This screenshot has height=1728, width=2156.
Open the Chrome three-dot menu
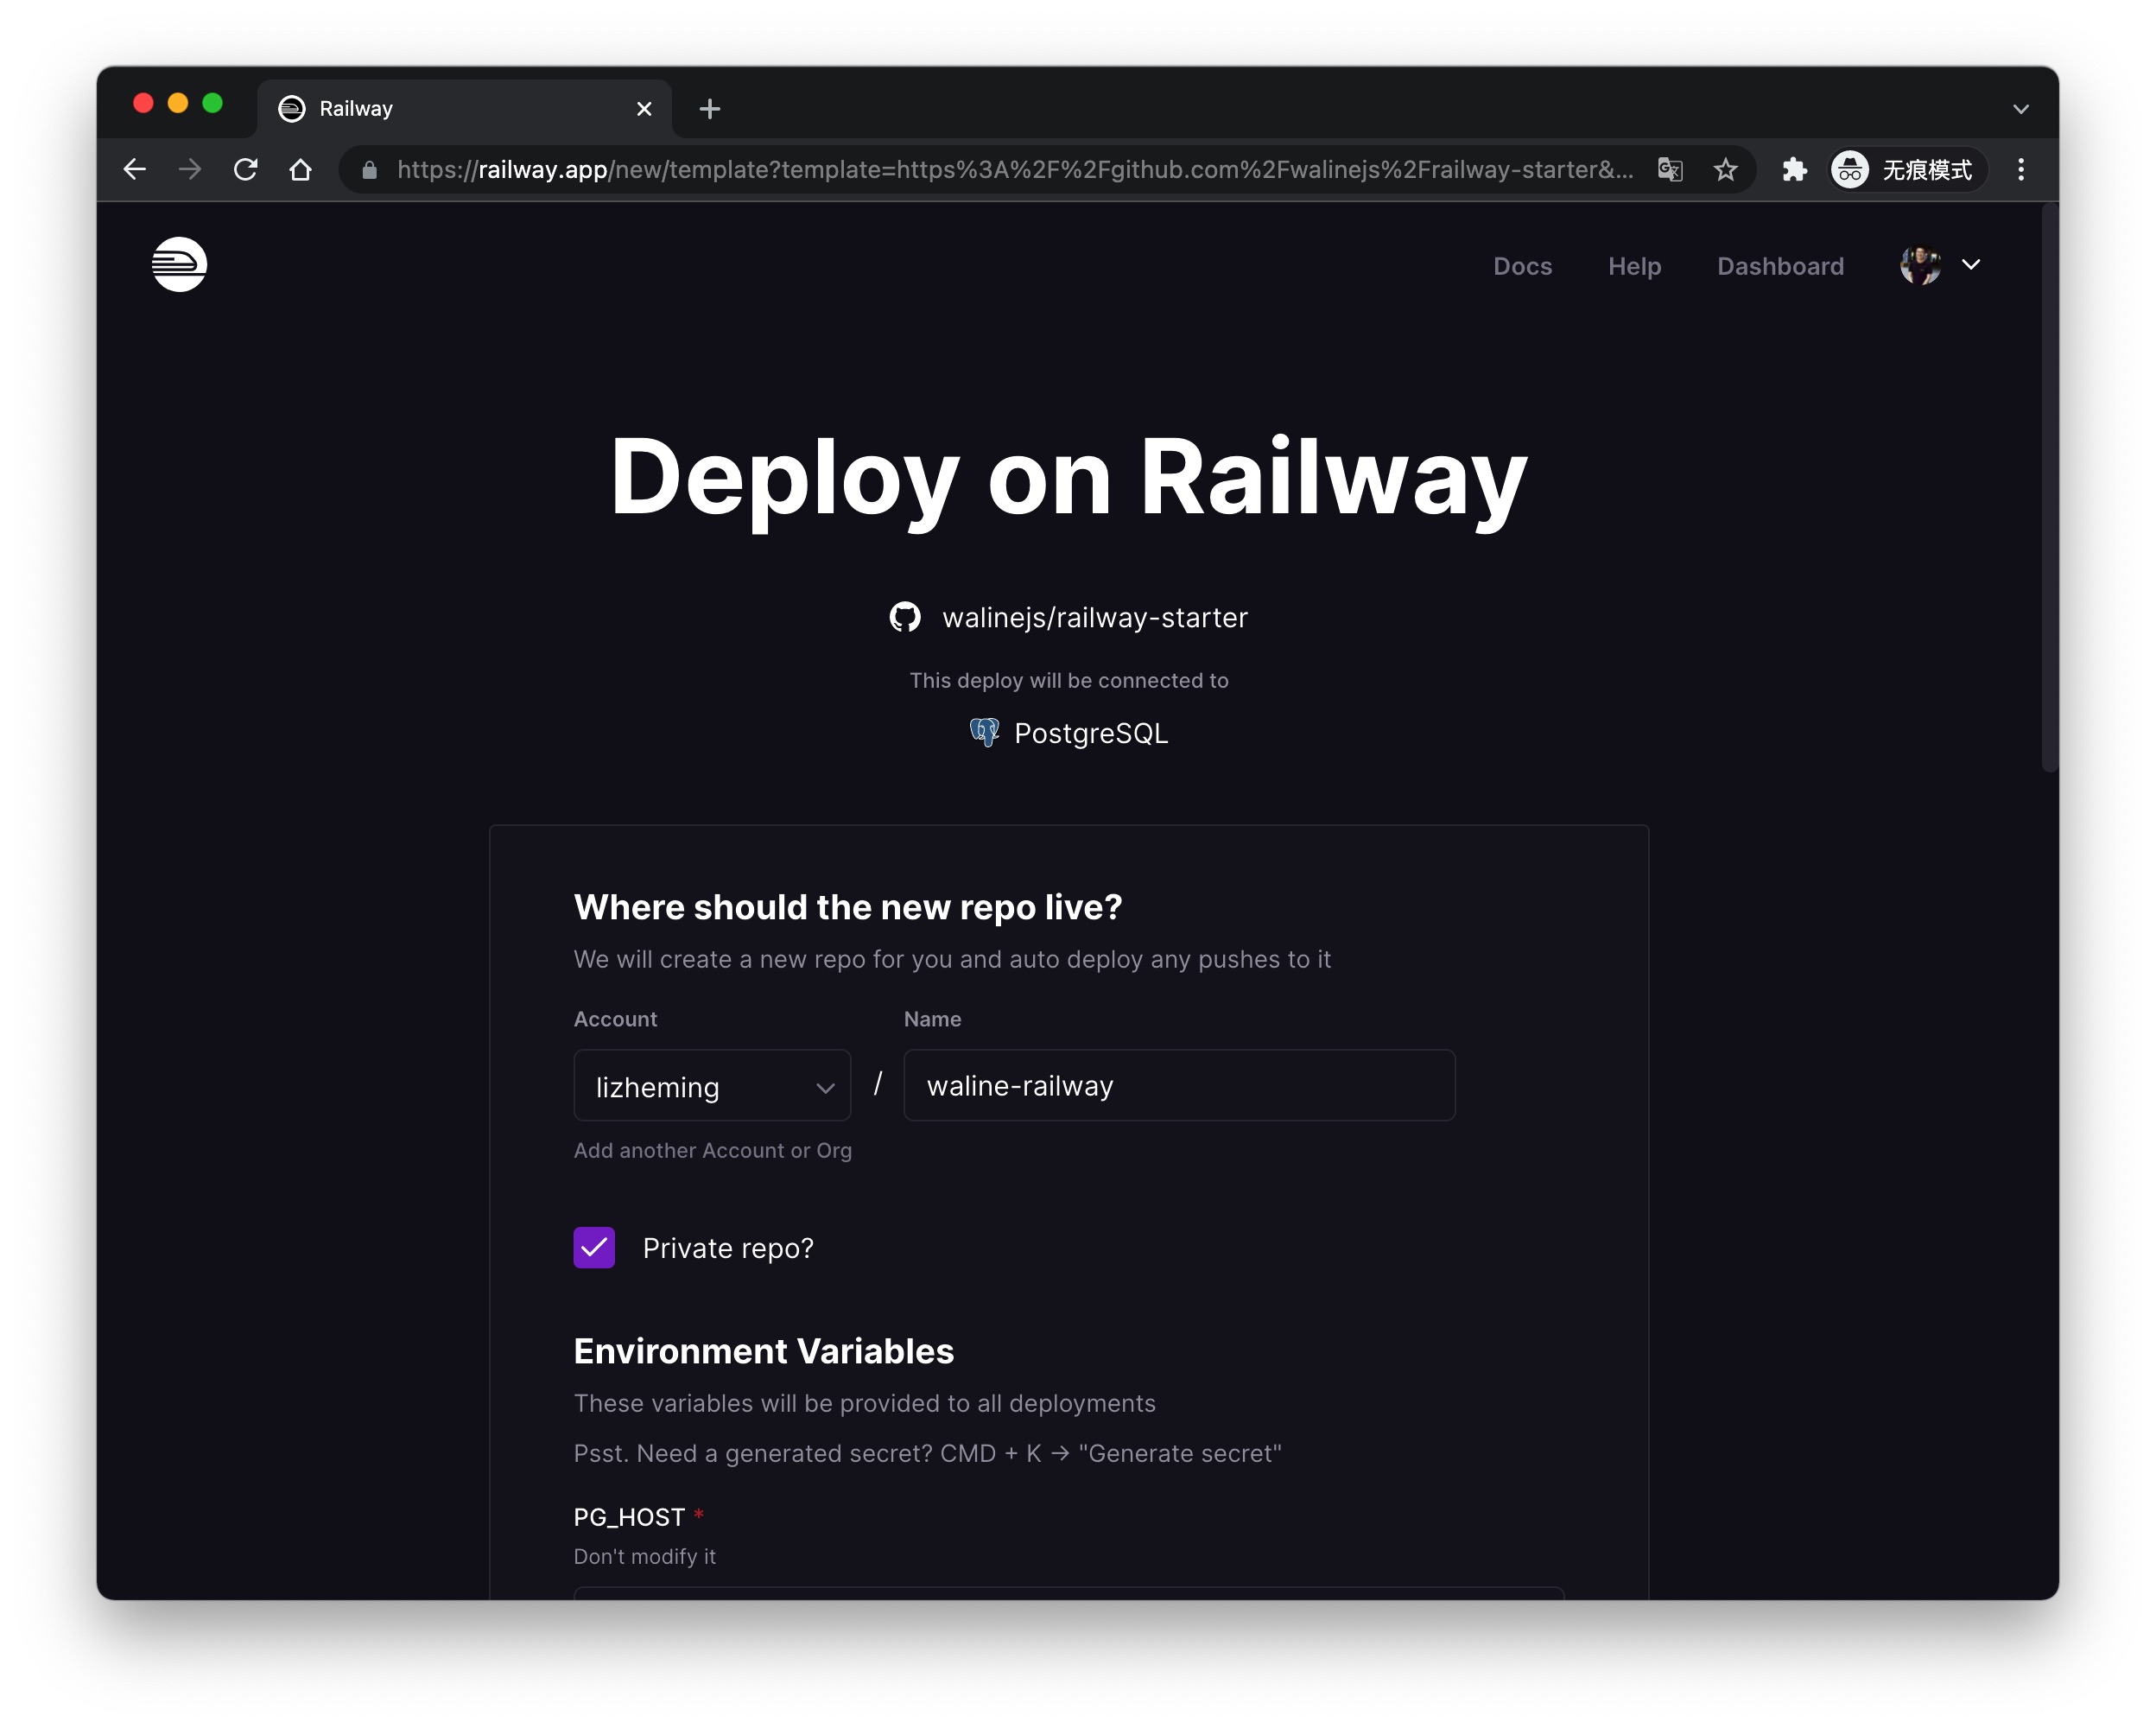pyautogui.click(x=2021, y=170)
